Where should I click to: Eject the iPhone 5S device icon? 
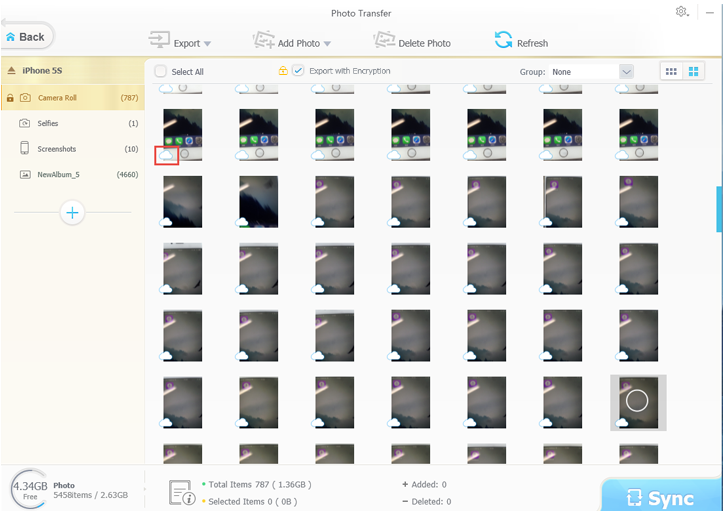(x=12, y=70)
